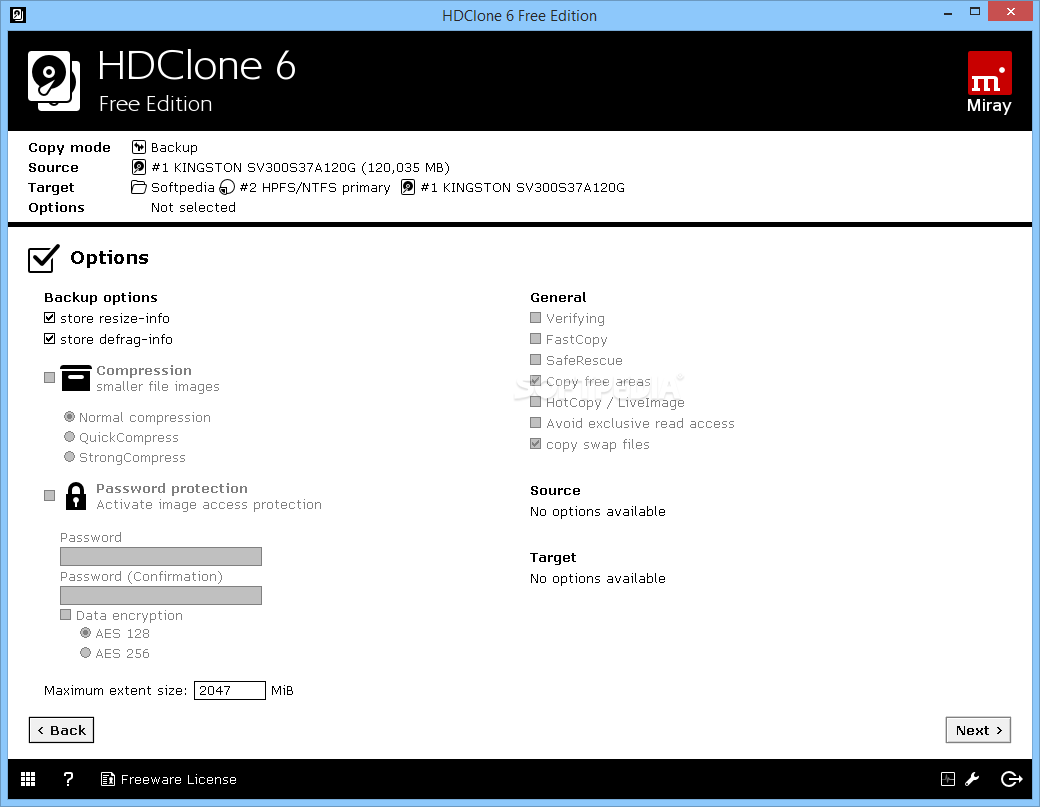This screenshot has height=807, width=1040.
Task: Click the Password input field
Action: click(161, 556)
